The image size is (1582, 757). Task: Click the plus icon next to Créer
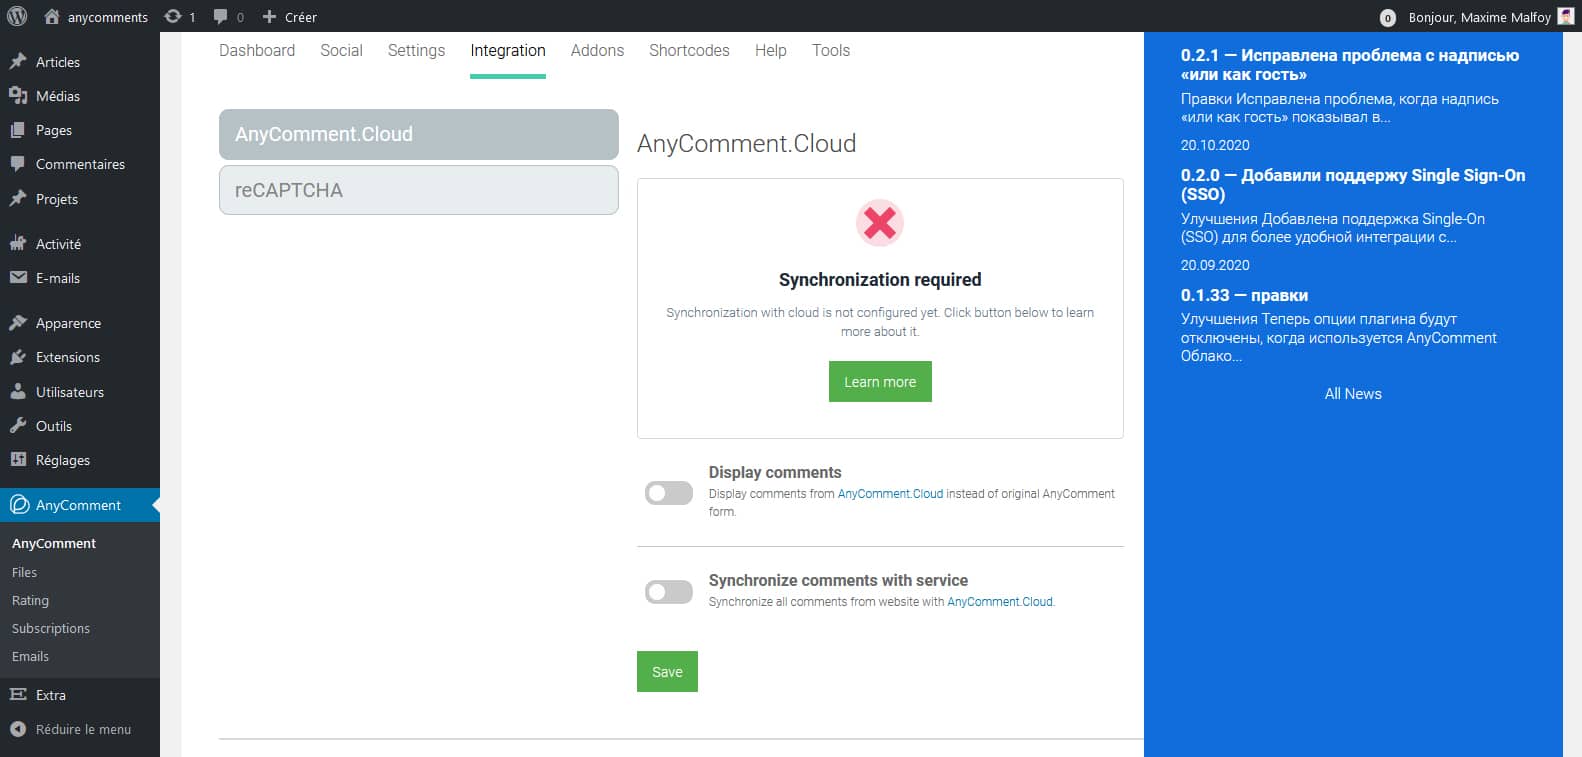click(269, 17)
